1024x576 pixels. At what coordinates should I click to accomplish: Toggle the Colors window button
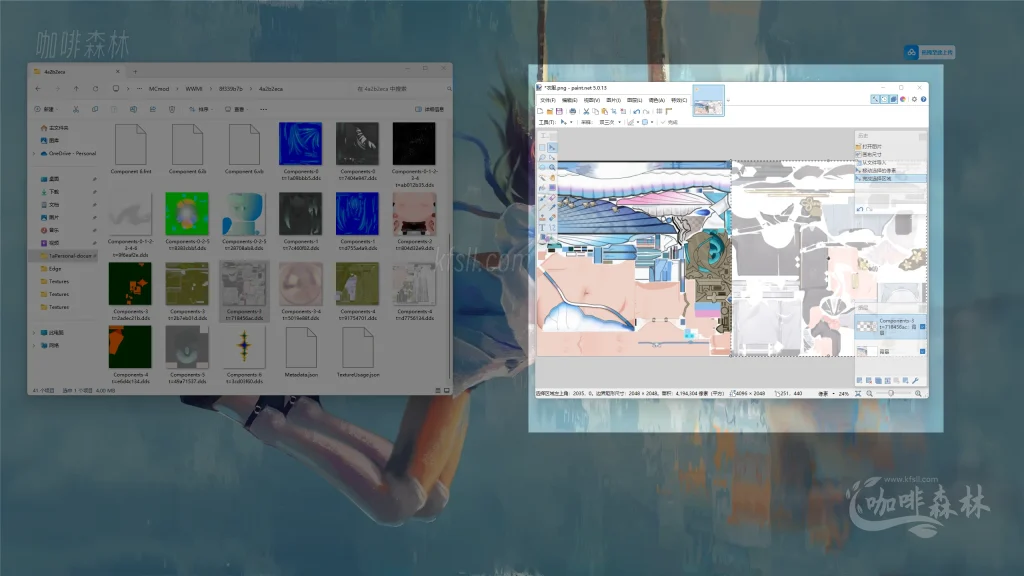903,99
